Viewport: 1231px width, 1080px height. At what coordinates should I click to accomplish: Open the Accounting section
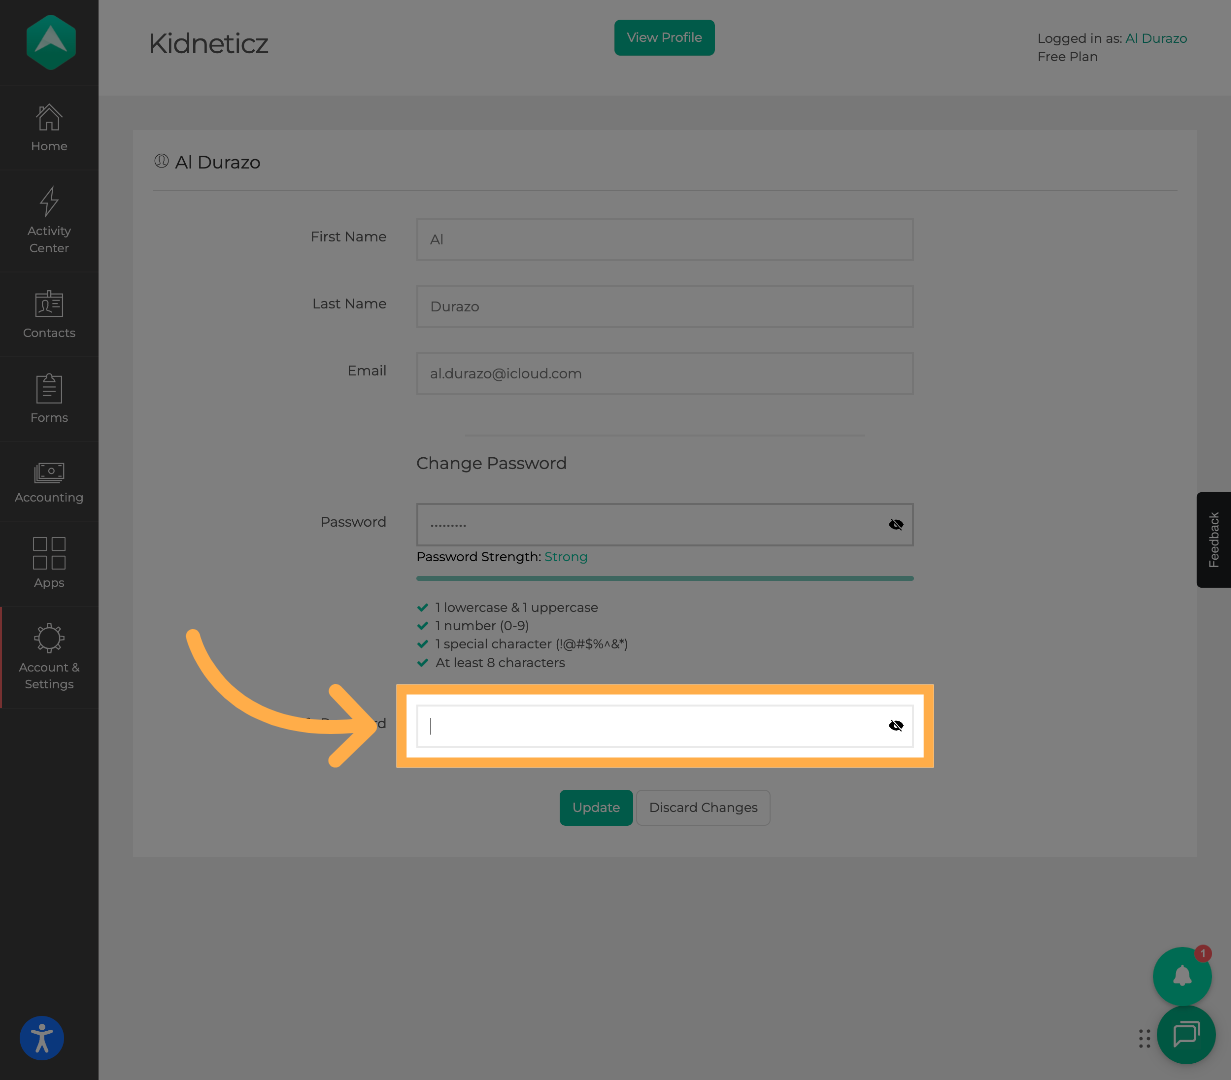(48, 481)
